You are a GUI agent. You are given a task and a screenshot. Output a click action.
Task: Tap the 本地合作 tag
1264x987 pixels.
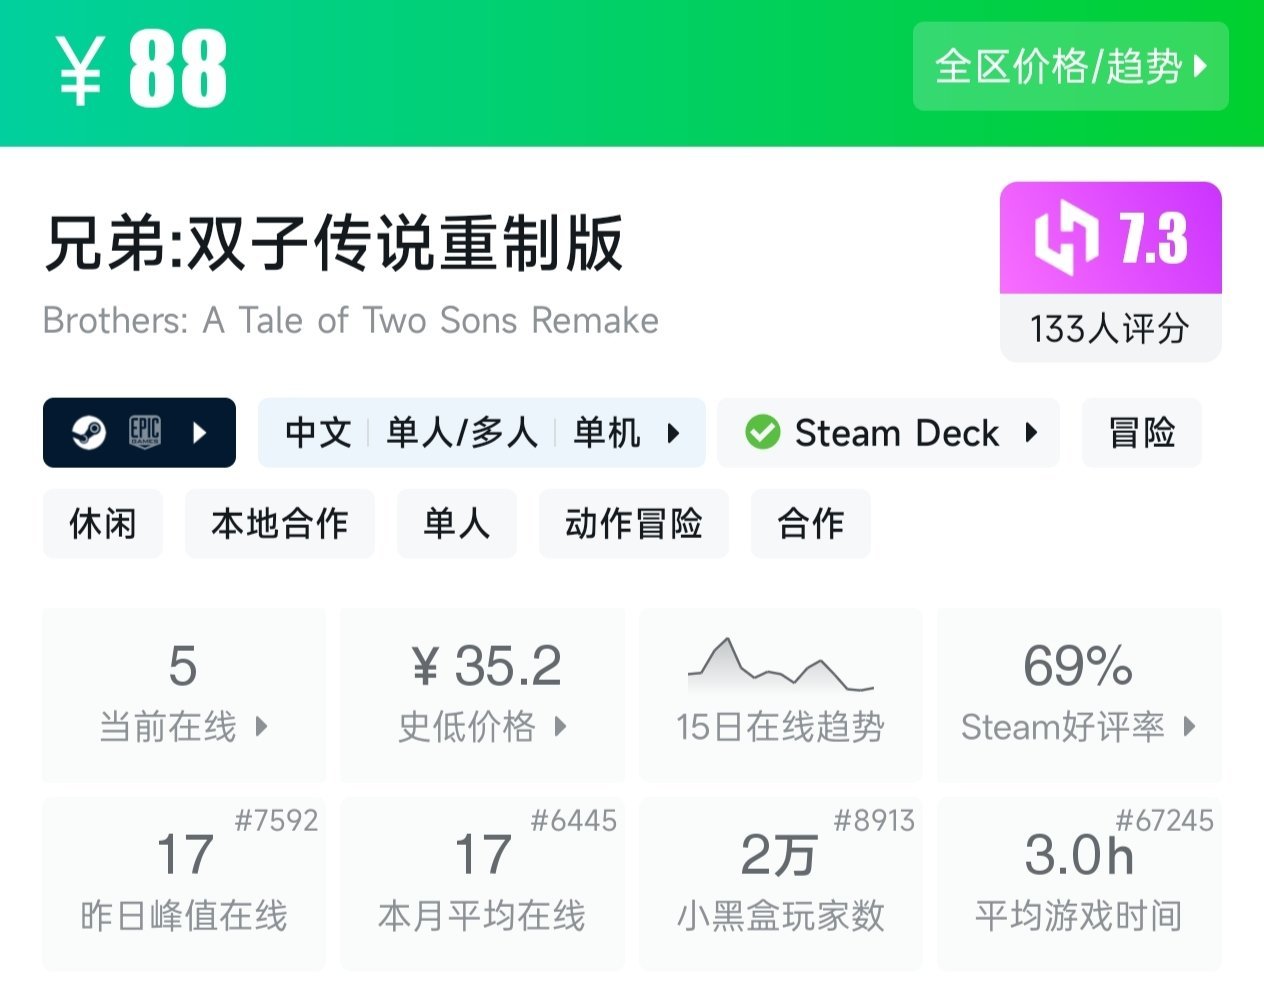coord(279,523)
